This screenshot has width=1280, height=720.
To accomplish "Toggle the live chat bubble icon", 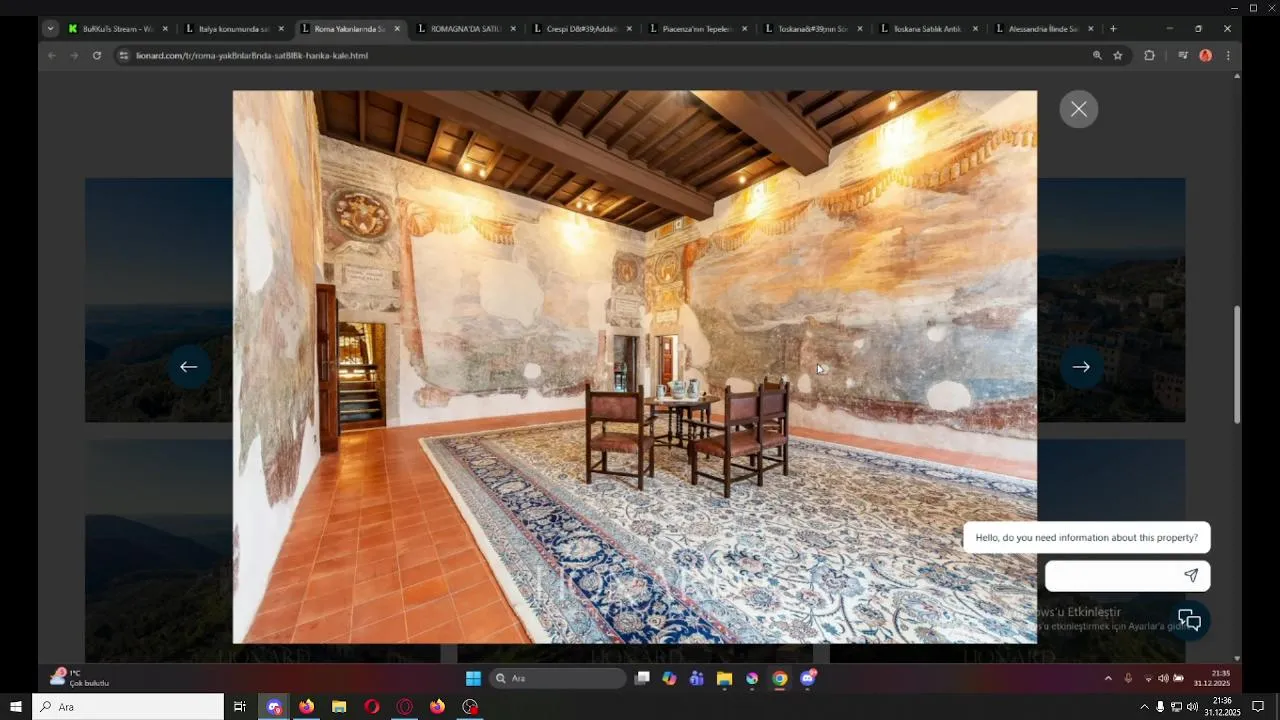I will pyautogui.click(x=1189, y=620).
